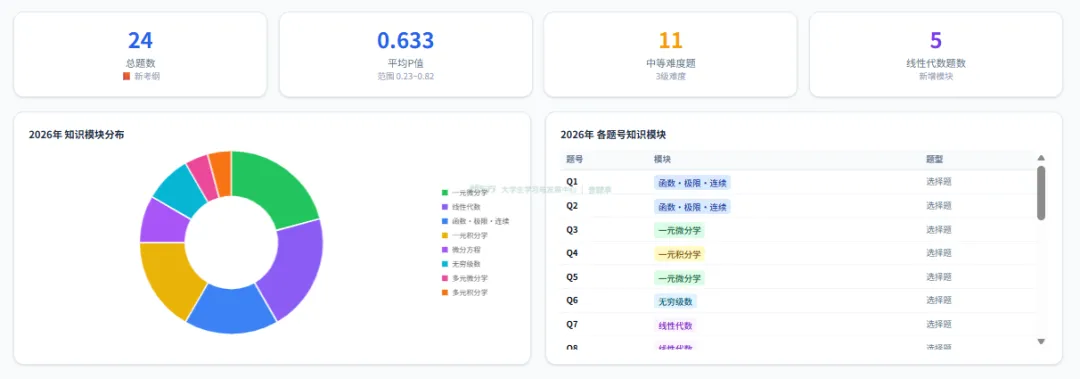Click 选择题 in the Q7 row

pos(939,325)
